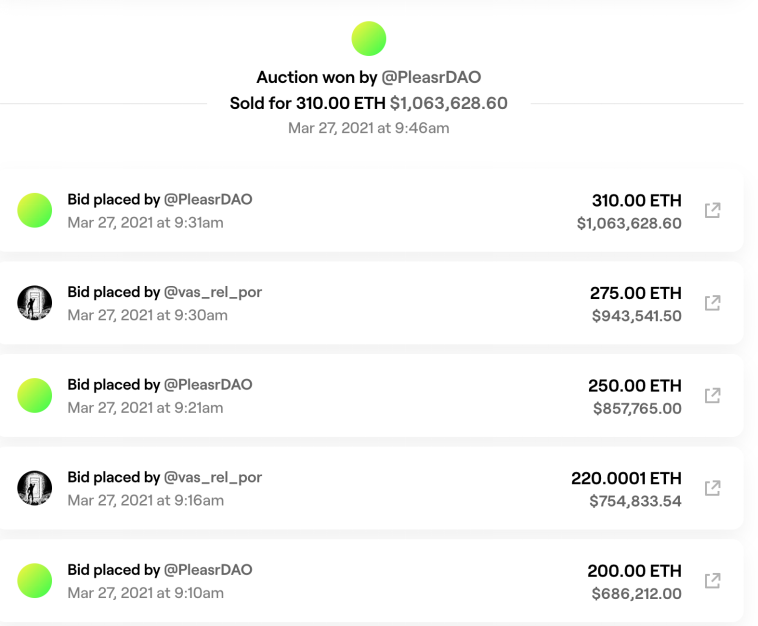Open external link for 310.00 ETH bid
The width and height of the screenshot is (758, 626).
(x=713, y=211)
